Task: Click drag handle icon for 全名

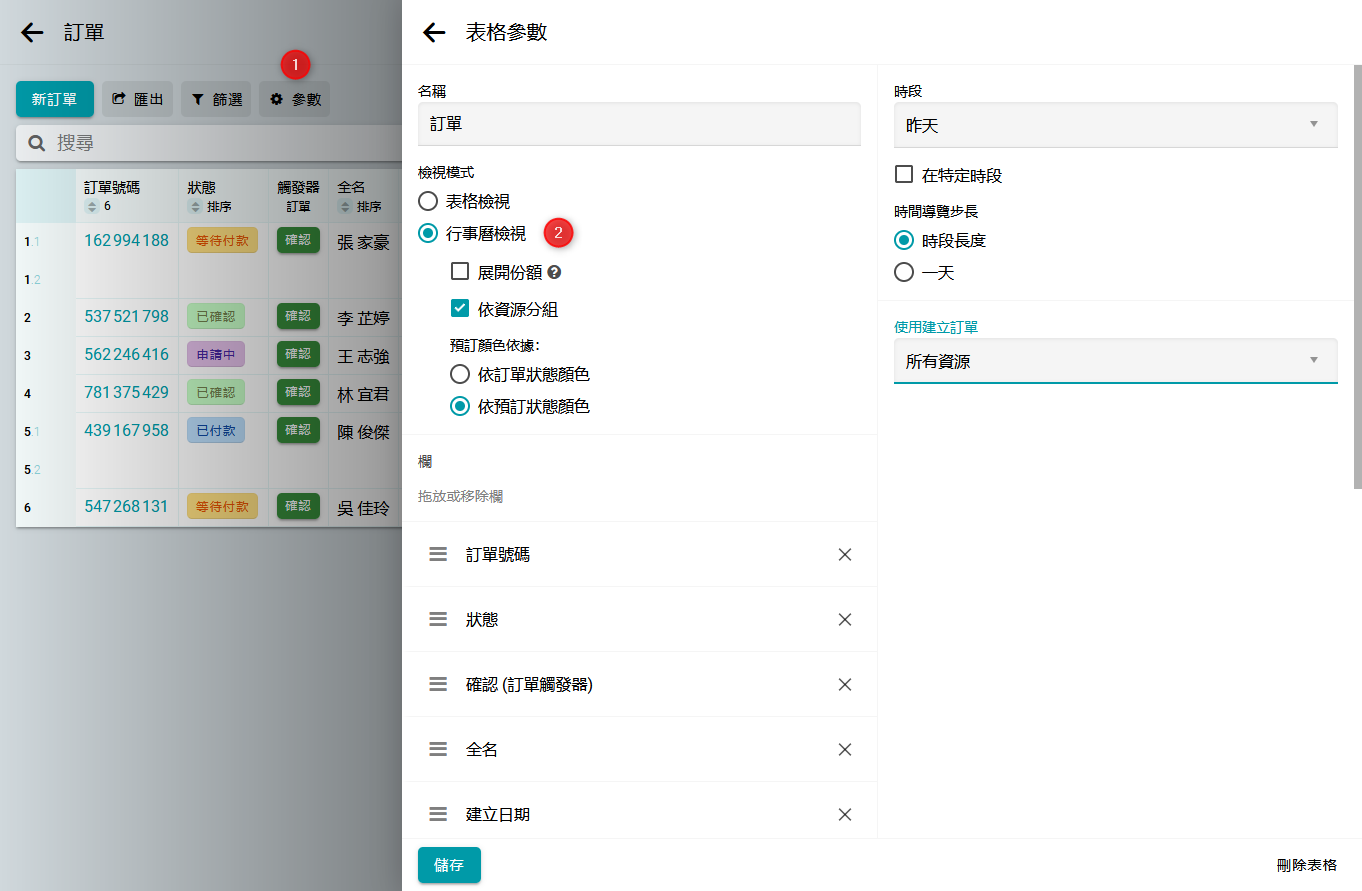Action: [x=438, y=749]
